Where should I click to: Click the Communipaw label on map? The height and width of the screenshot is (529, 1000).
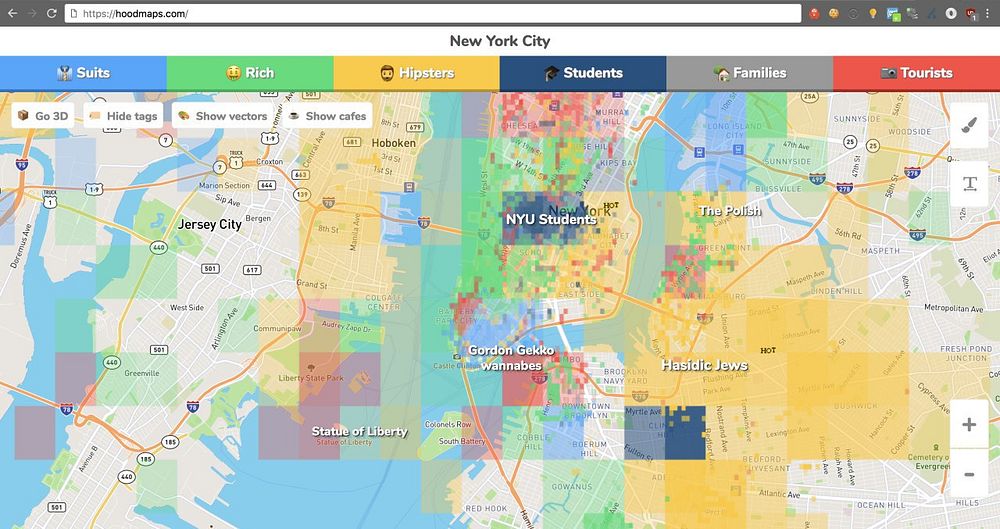click(277, 329)
